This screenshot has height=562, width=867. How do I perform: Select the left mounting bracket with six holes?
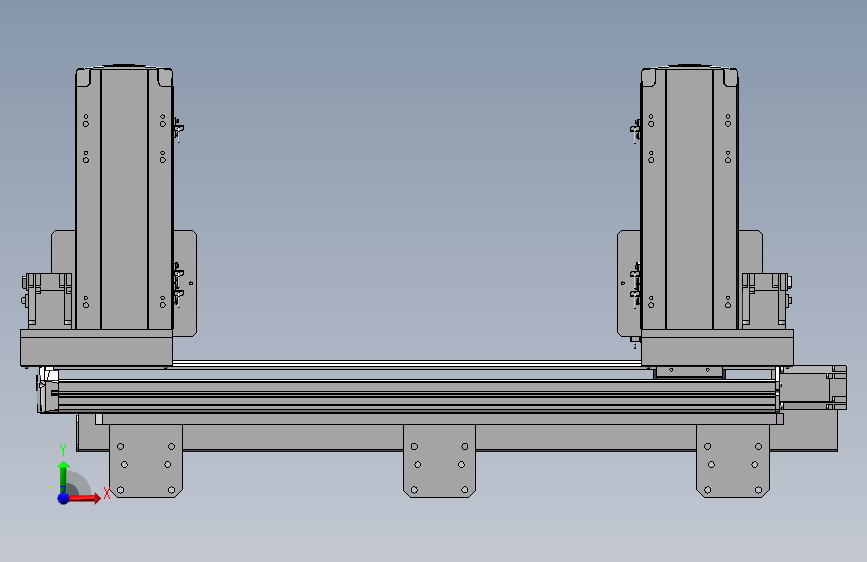tap(146, 461)
